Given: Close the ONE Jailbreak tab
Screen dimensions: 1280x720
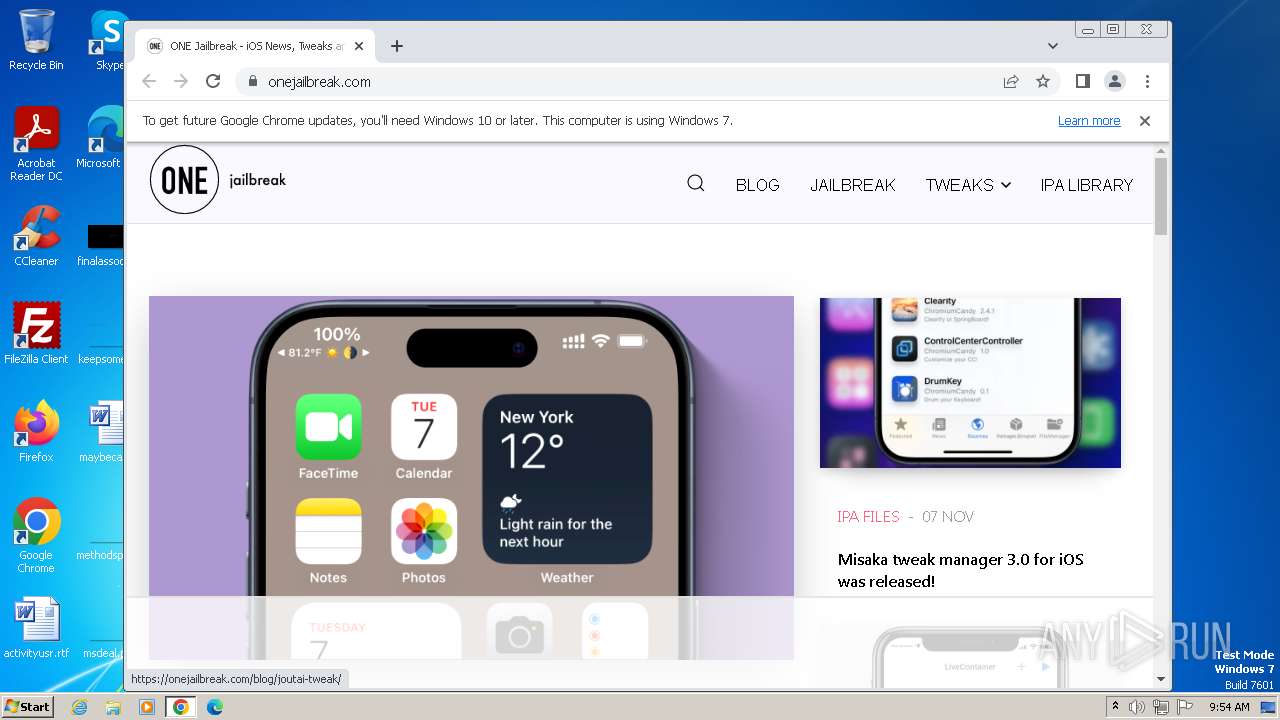Looking at the screenshot, I should point(359,46).
